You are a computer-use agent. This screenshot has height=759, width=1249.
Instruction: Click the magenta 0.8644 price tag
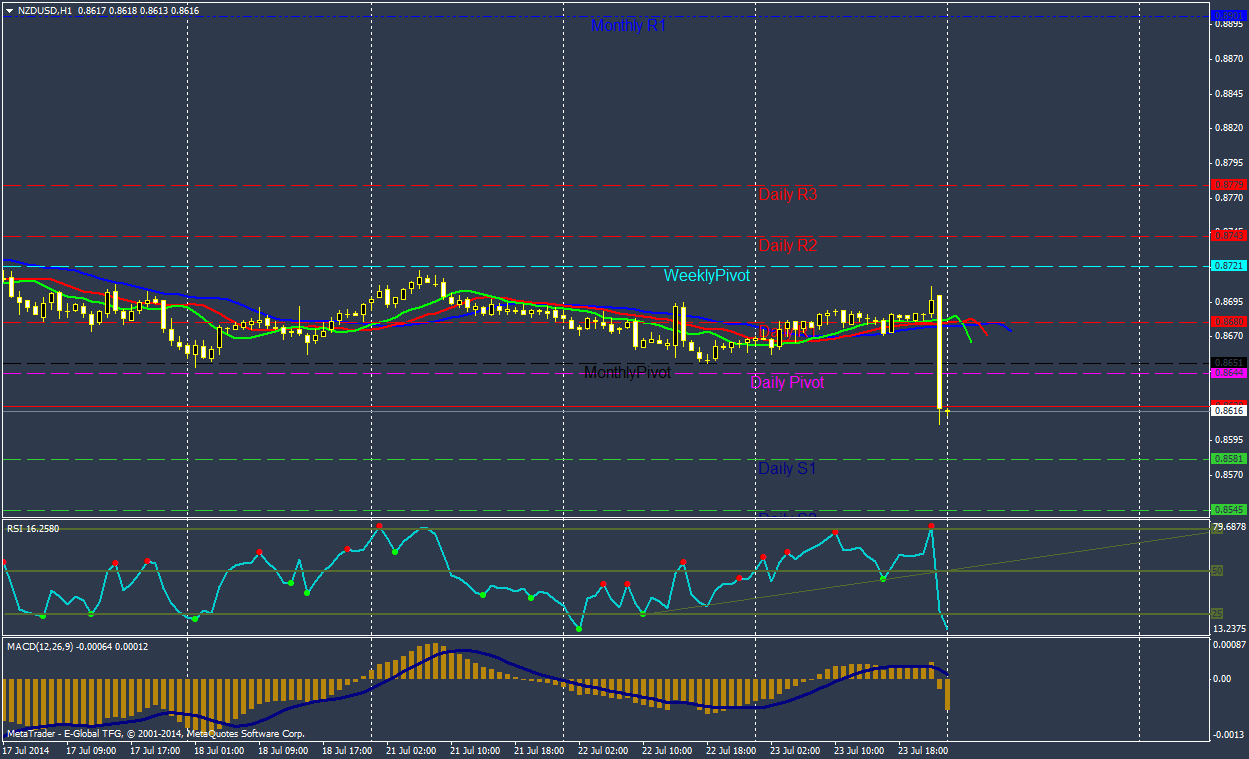click(x=1228, y=373)
